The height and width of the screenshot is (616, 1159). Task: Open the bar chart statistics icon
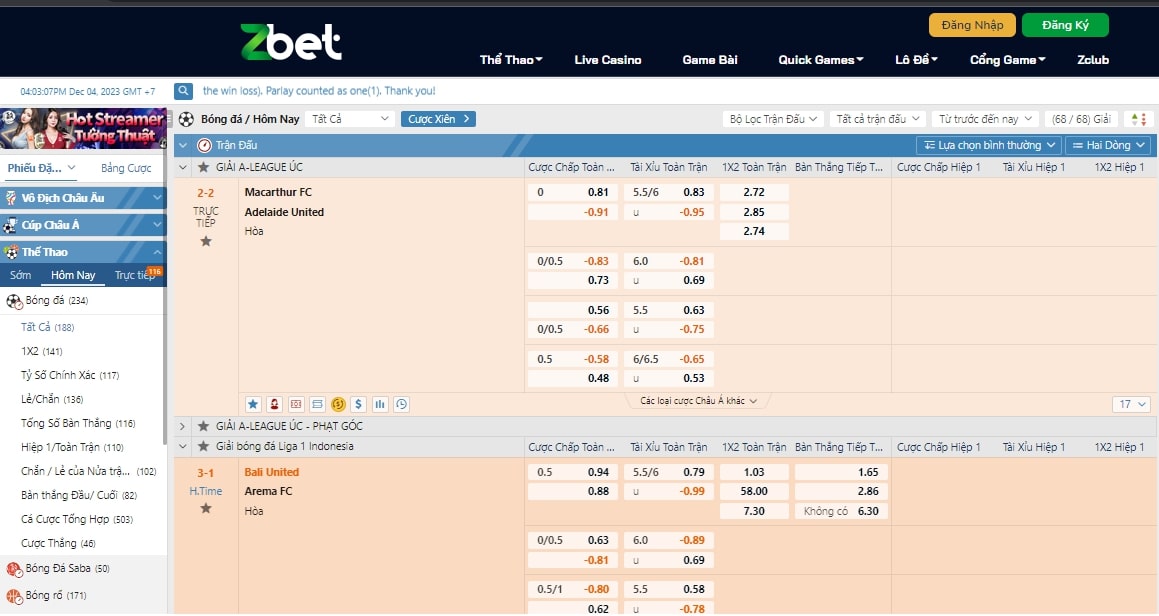pyautogui.click(x=380, y=404)
